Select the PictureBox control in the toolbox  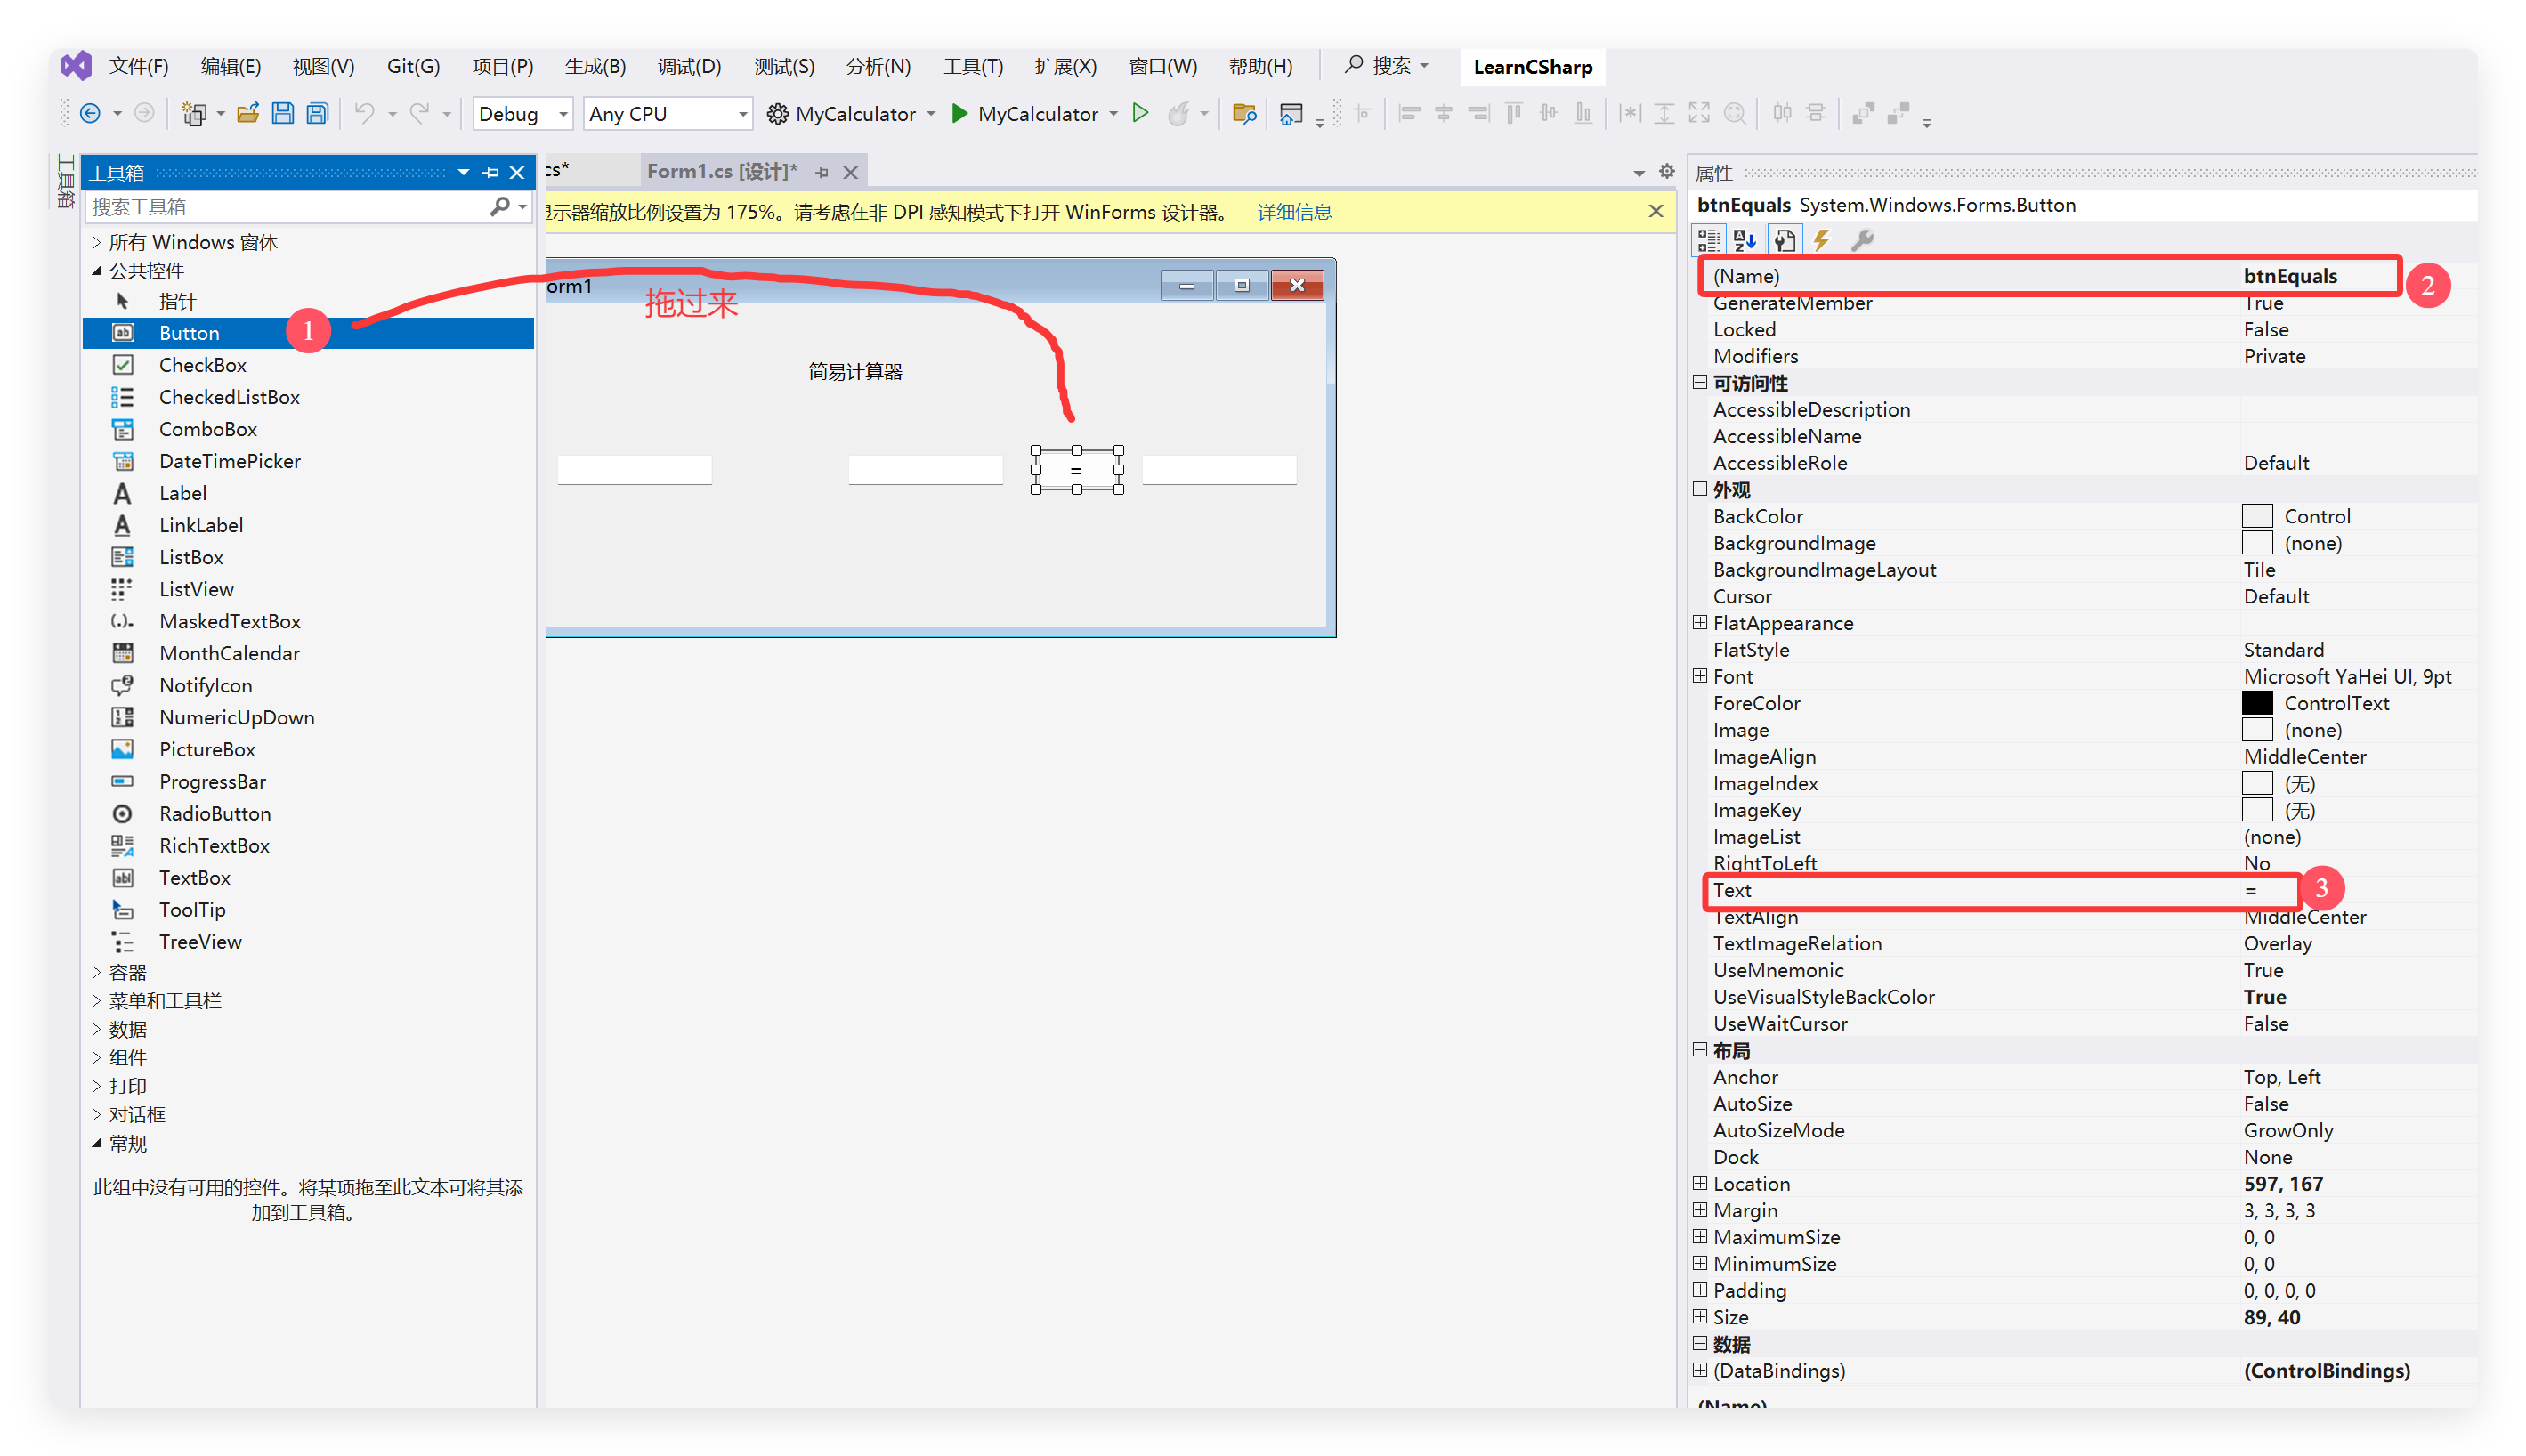coord(207,749)
